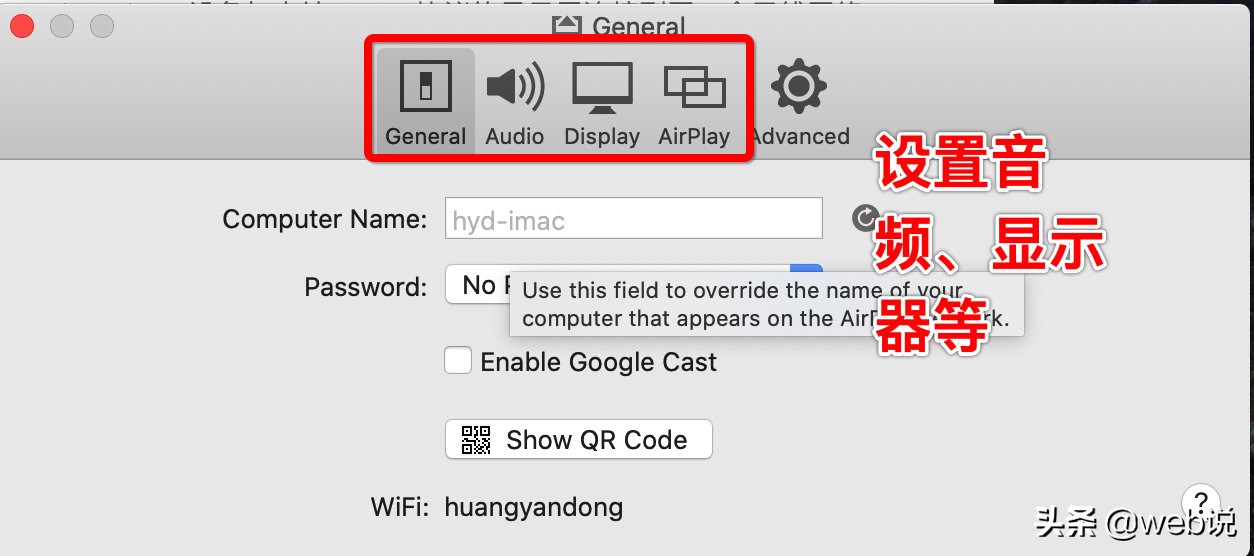Close the preferences window with red button
Image resolution: width=1254 pixels, height=556 pixels.
pyautogui.click(x=21, y=26)
